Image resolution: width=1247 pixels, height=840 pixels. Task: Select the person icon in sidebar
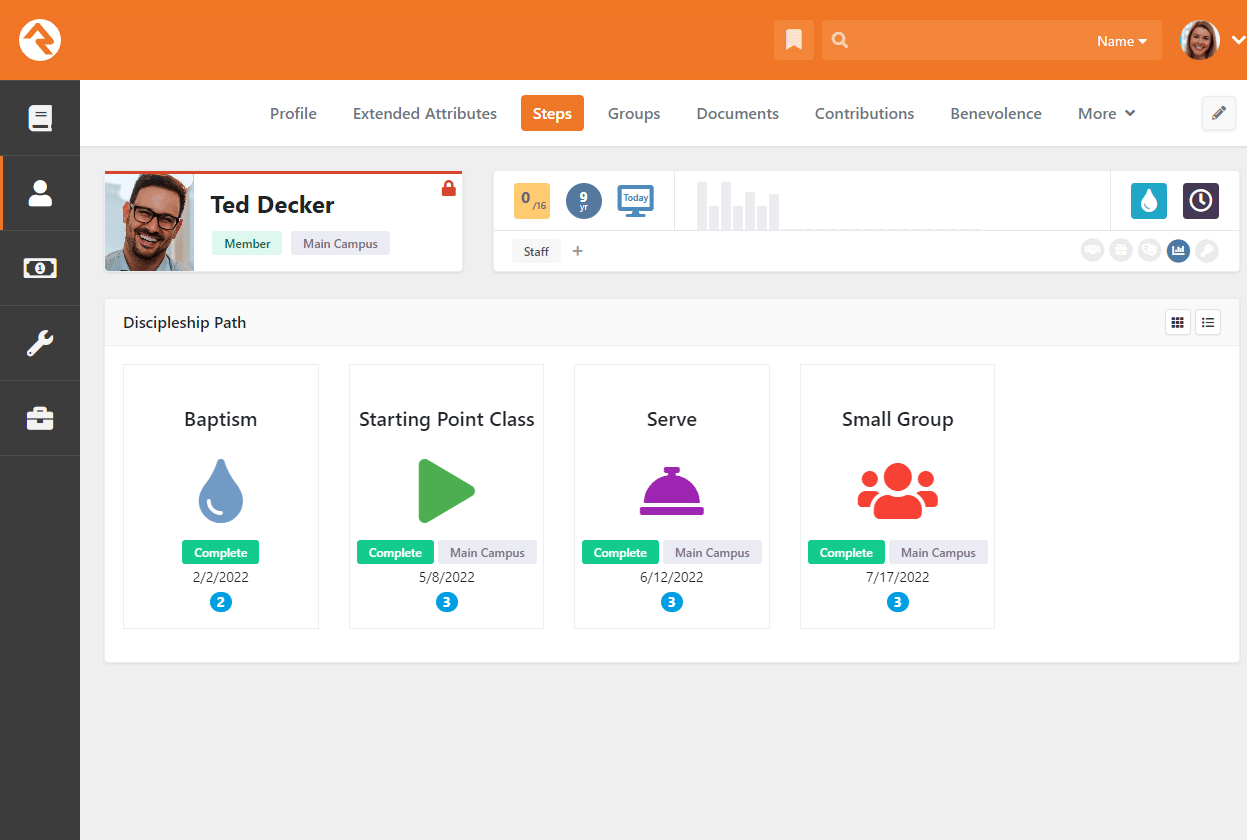[x=40, y=193]
